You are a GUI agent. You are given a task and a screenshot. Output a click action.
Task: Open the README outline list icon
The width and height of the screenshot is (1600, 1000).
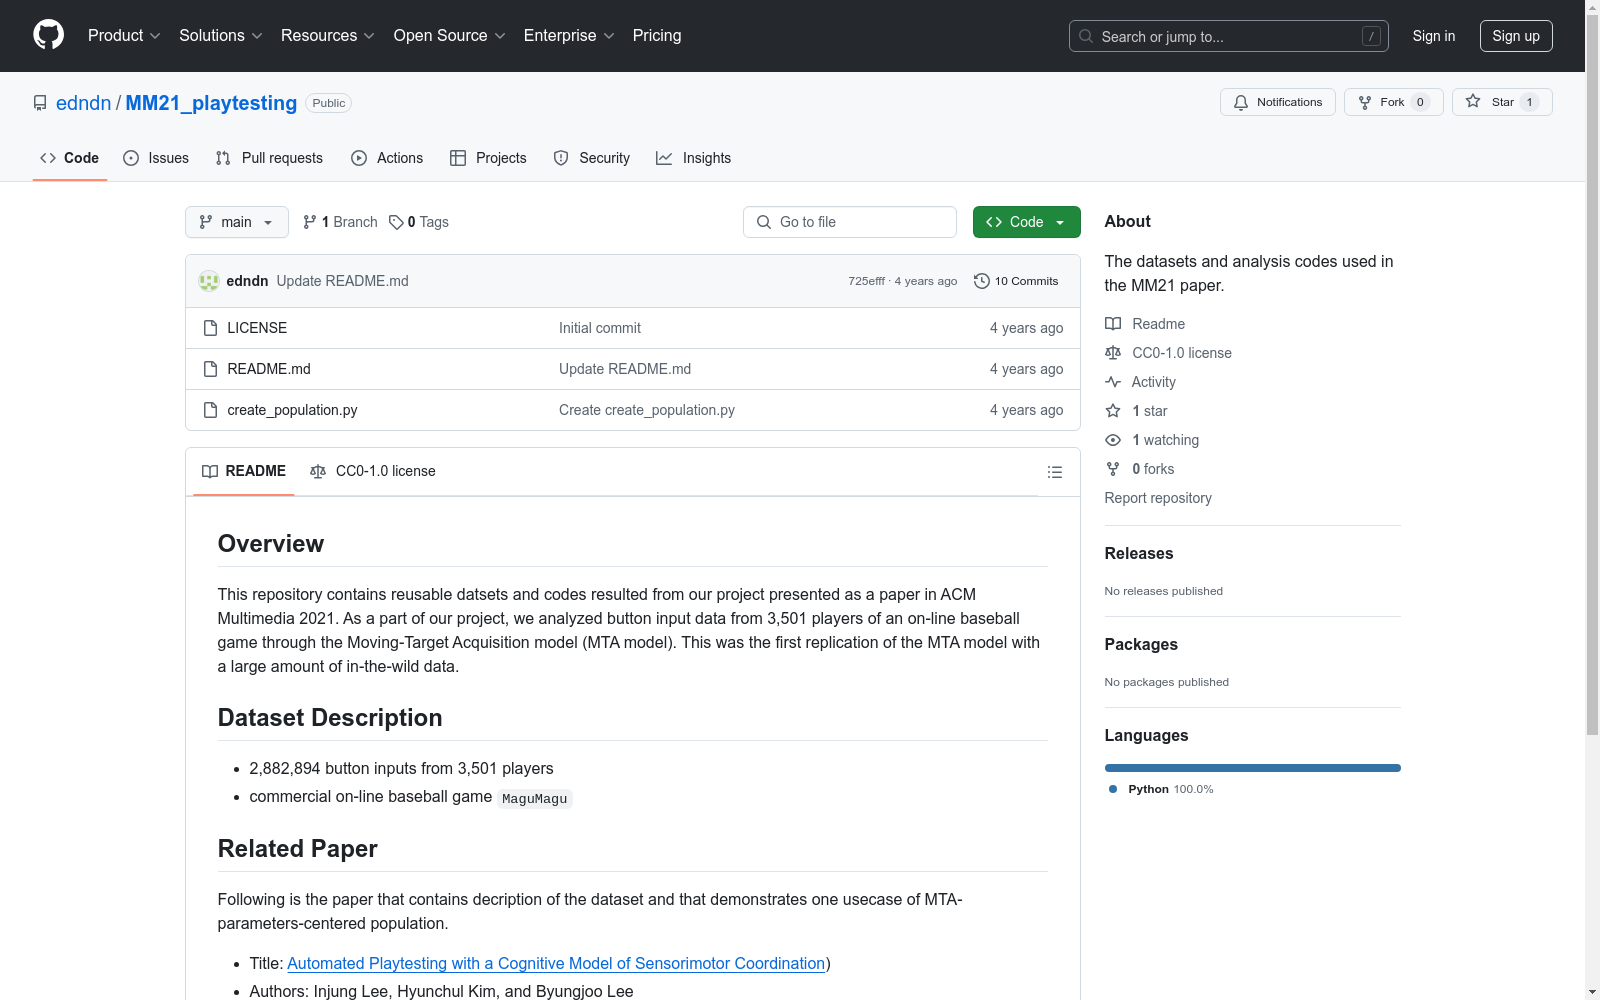coord(1055,472)
